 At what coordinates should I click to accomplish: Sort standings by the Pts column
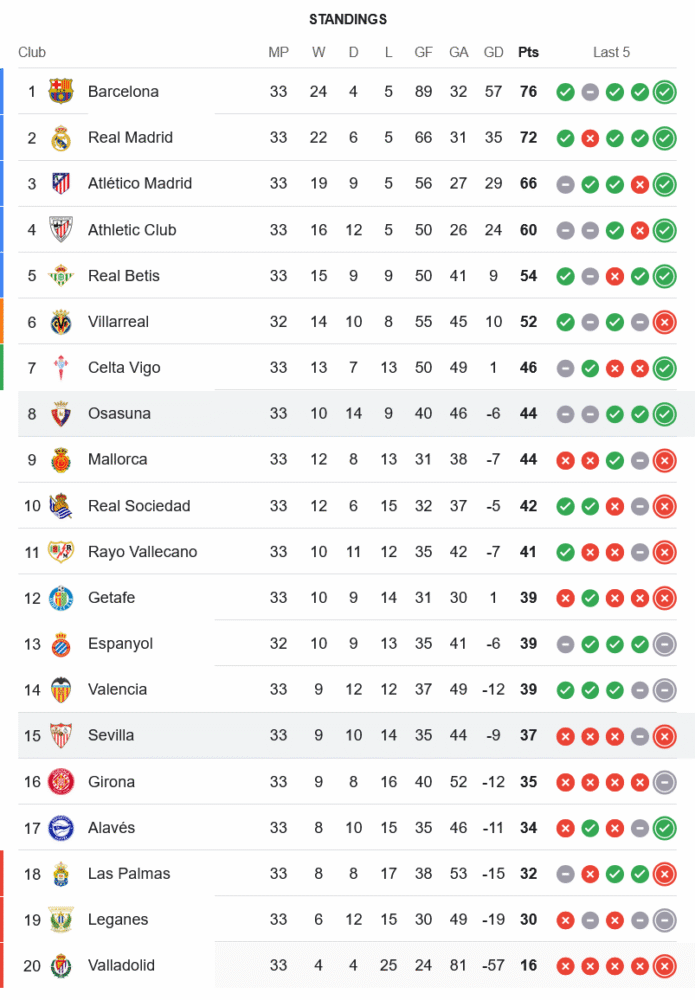[x=528, y=52]
